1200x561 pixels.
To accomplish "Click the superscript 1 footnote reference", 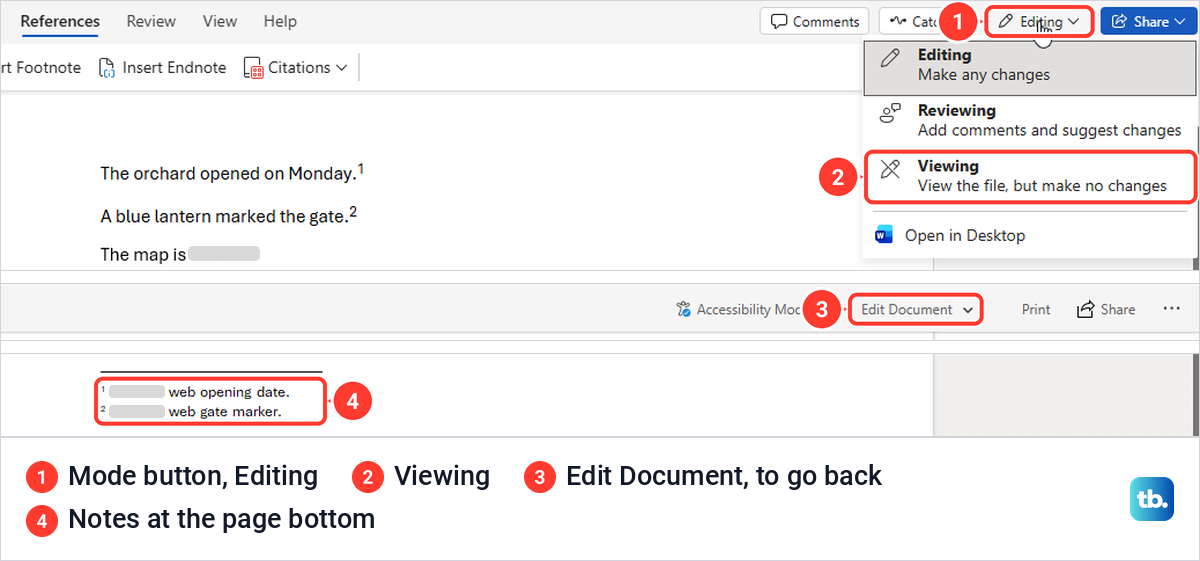I will 361,169.
